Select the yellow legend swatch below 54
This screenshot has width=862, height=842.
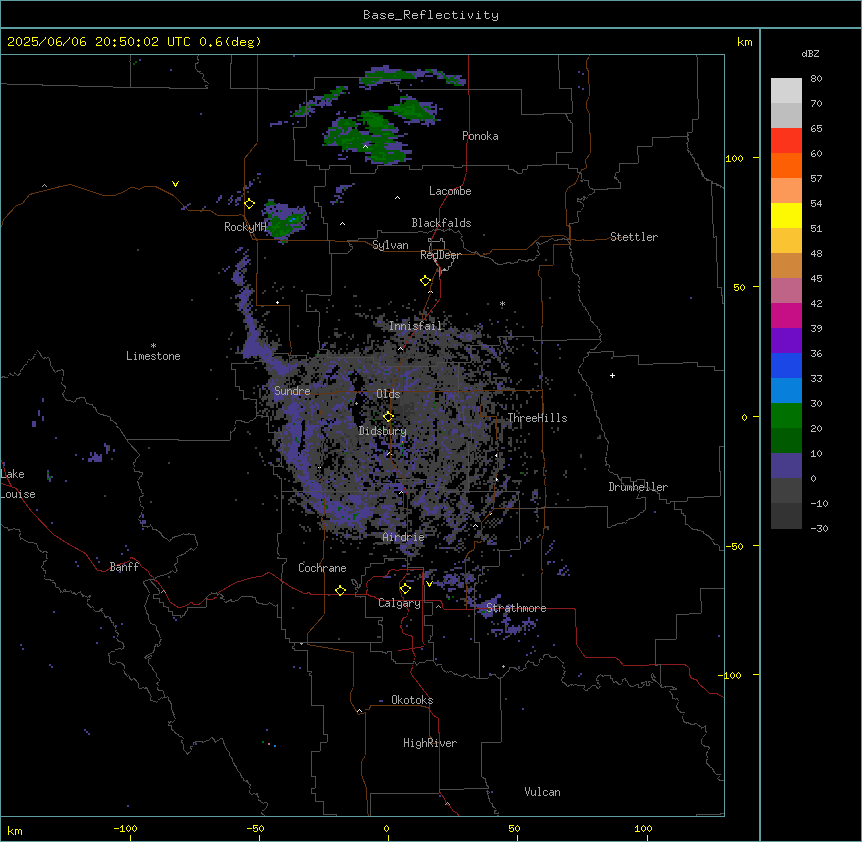[x=786, y=215]
